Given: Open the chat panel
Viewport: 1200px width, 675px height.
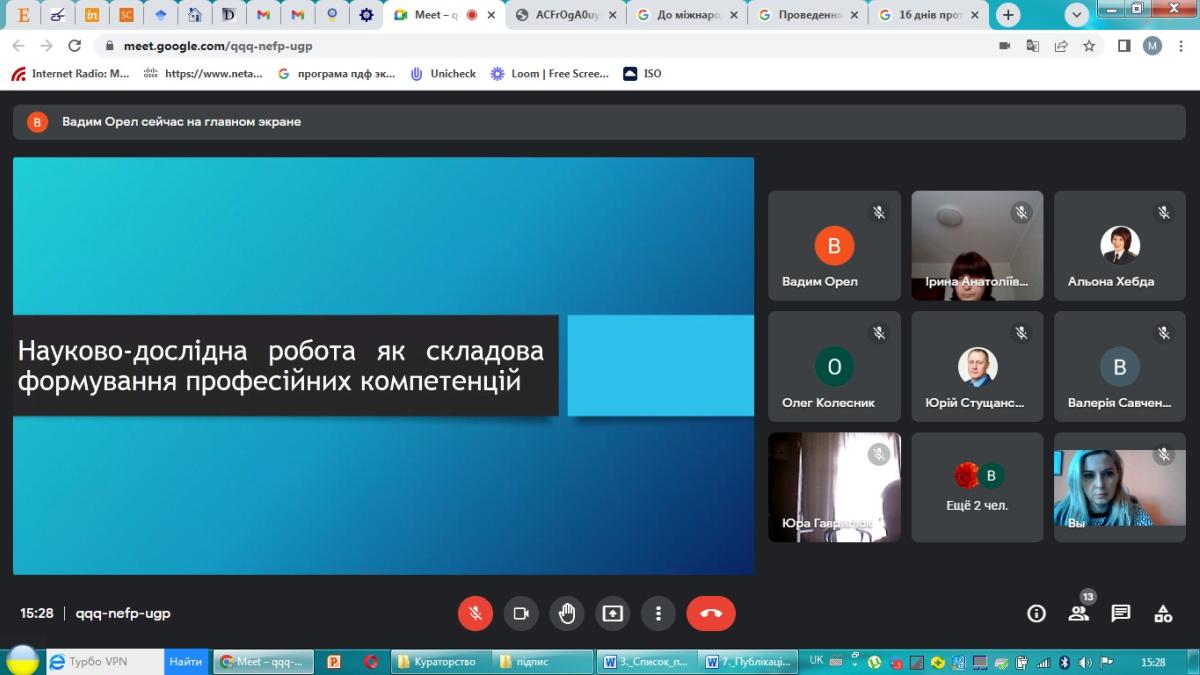Looking at the screenshot, I should [x=1120, y=613].
